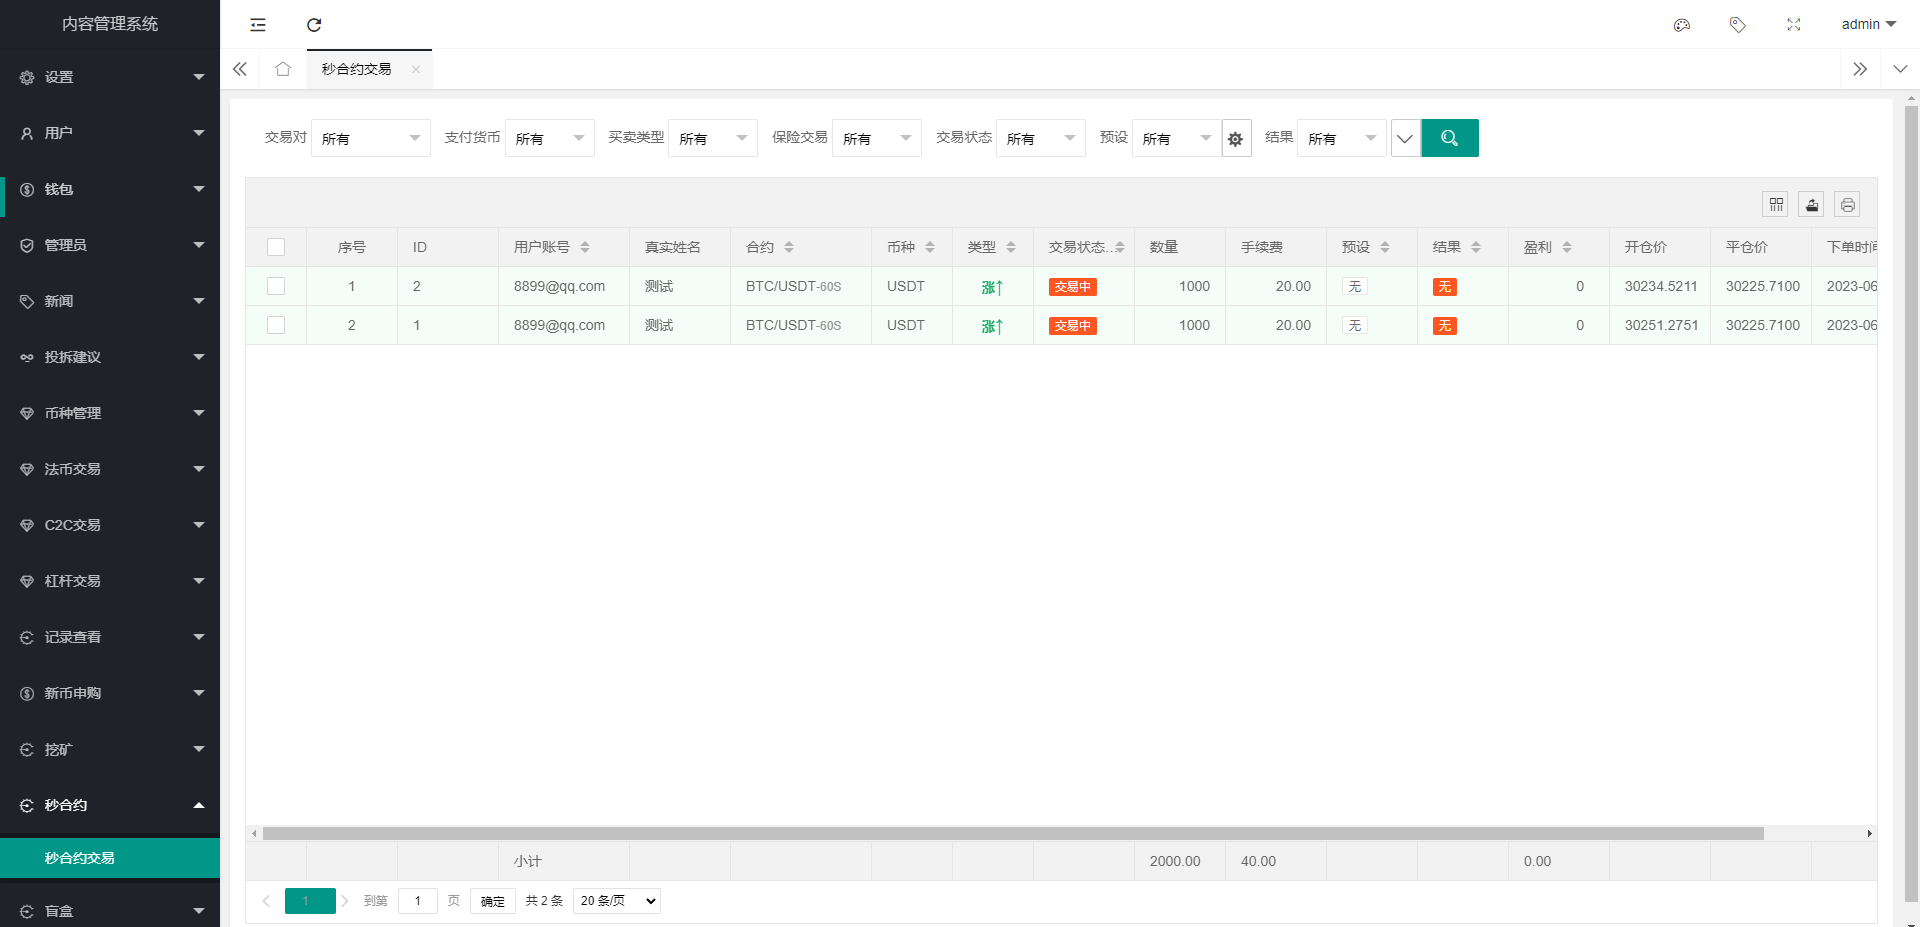Image resolution: width=1920 pixels, height=927 pixels.
Task: Select the checkbox for row 1
Action: [276, 286]
